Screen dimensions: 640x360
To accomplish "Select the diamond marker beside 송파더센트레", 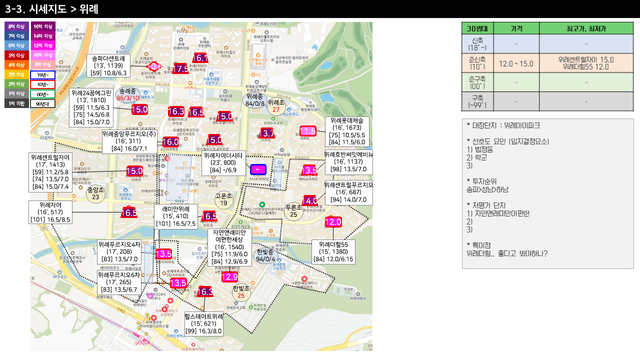I will point(154,66).
